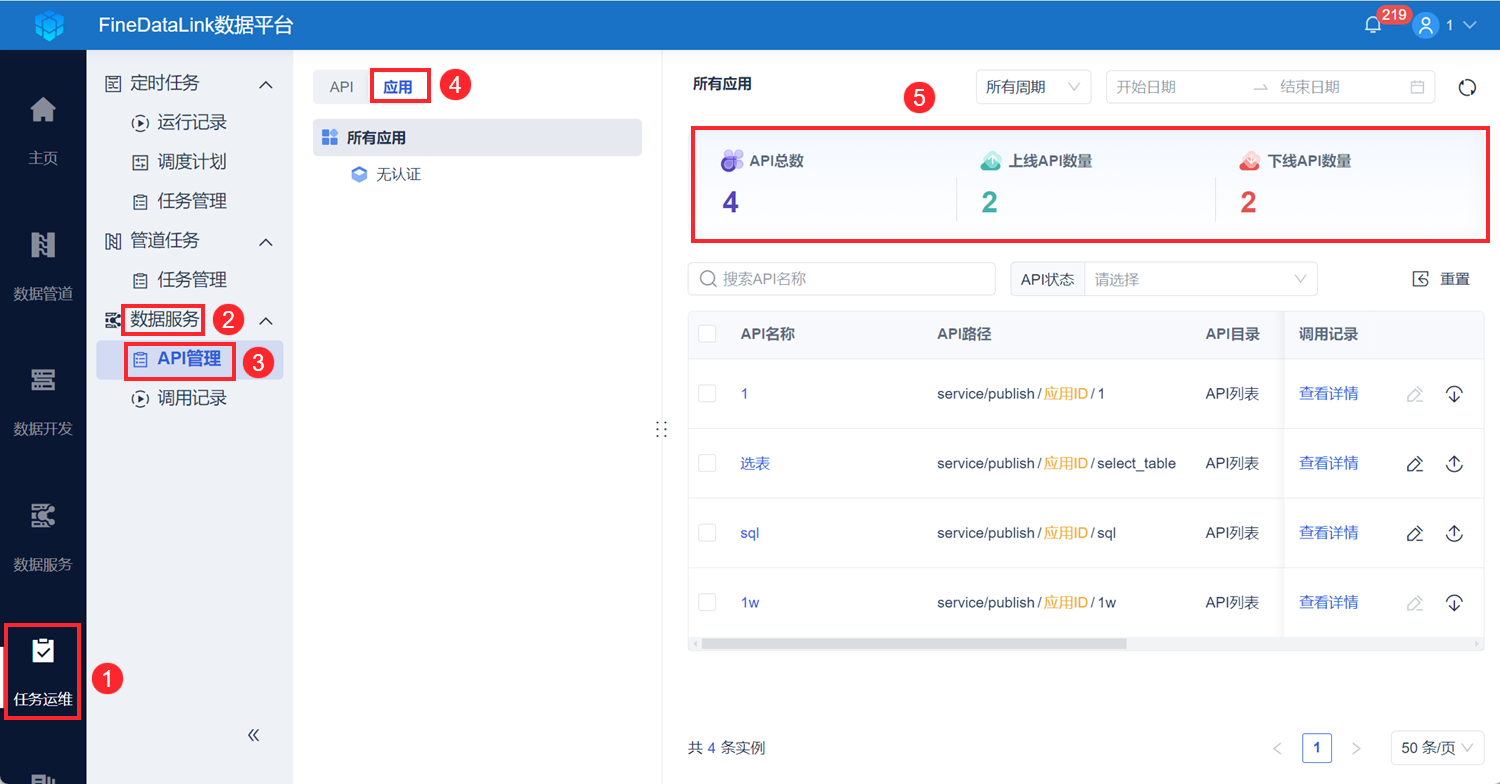Open the 所有周期 period dropdown
The height and width of the screenshot is (784, 1500).
(x=1033, y=87)
